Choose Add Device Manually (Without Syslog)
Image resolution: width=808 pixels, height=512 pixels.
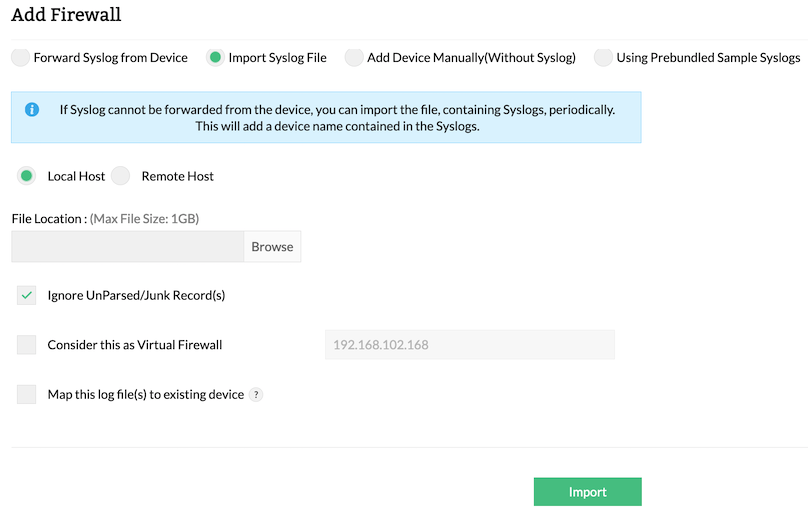click(x=354, y=58)
